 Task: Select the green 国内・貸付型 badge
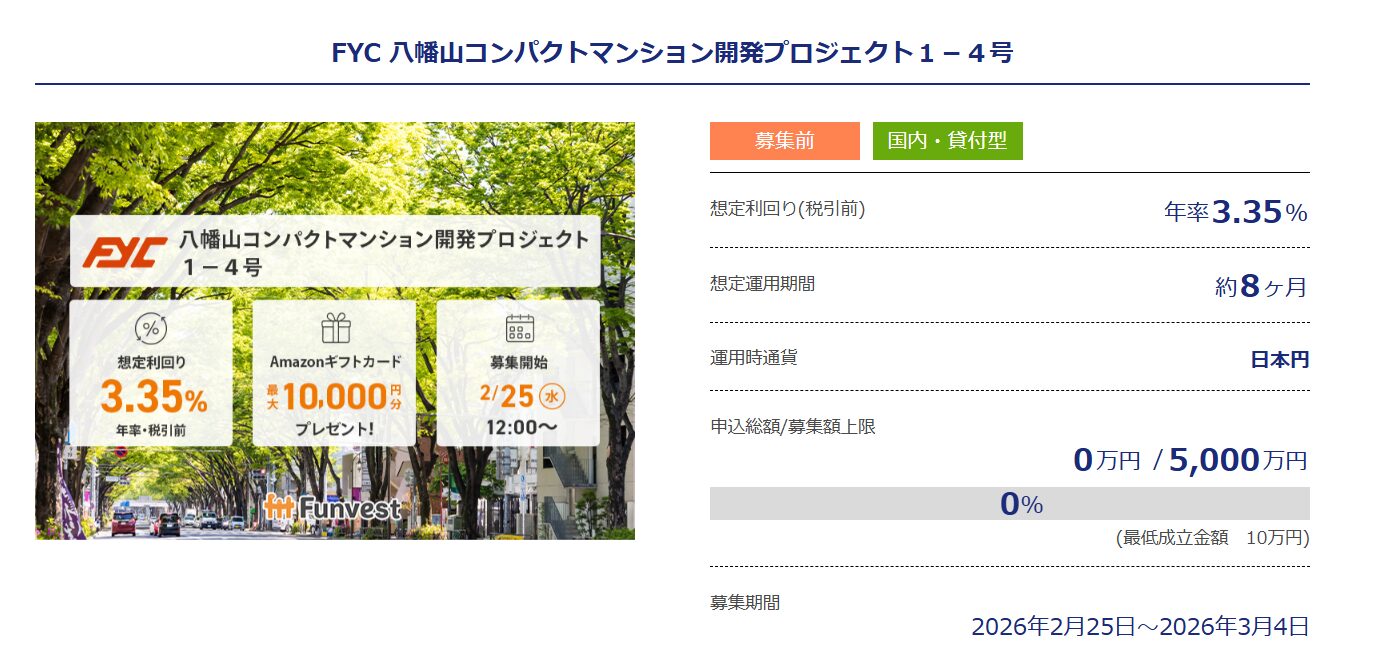click(947, 141)
